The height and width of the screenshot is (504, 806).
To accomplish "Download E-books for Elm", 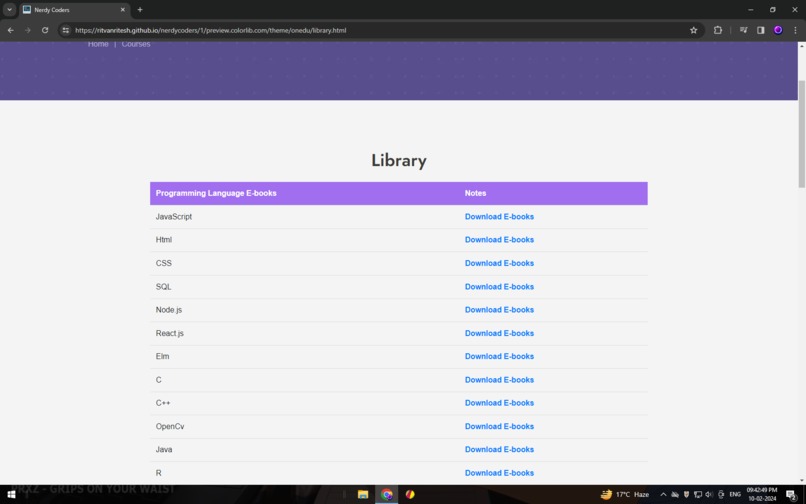I will click(499, 356).
